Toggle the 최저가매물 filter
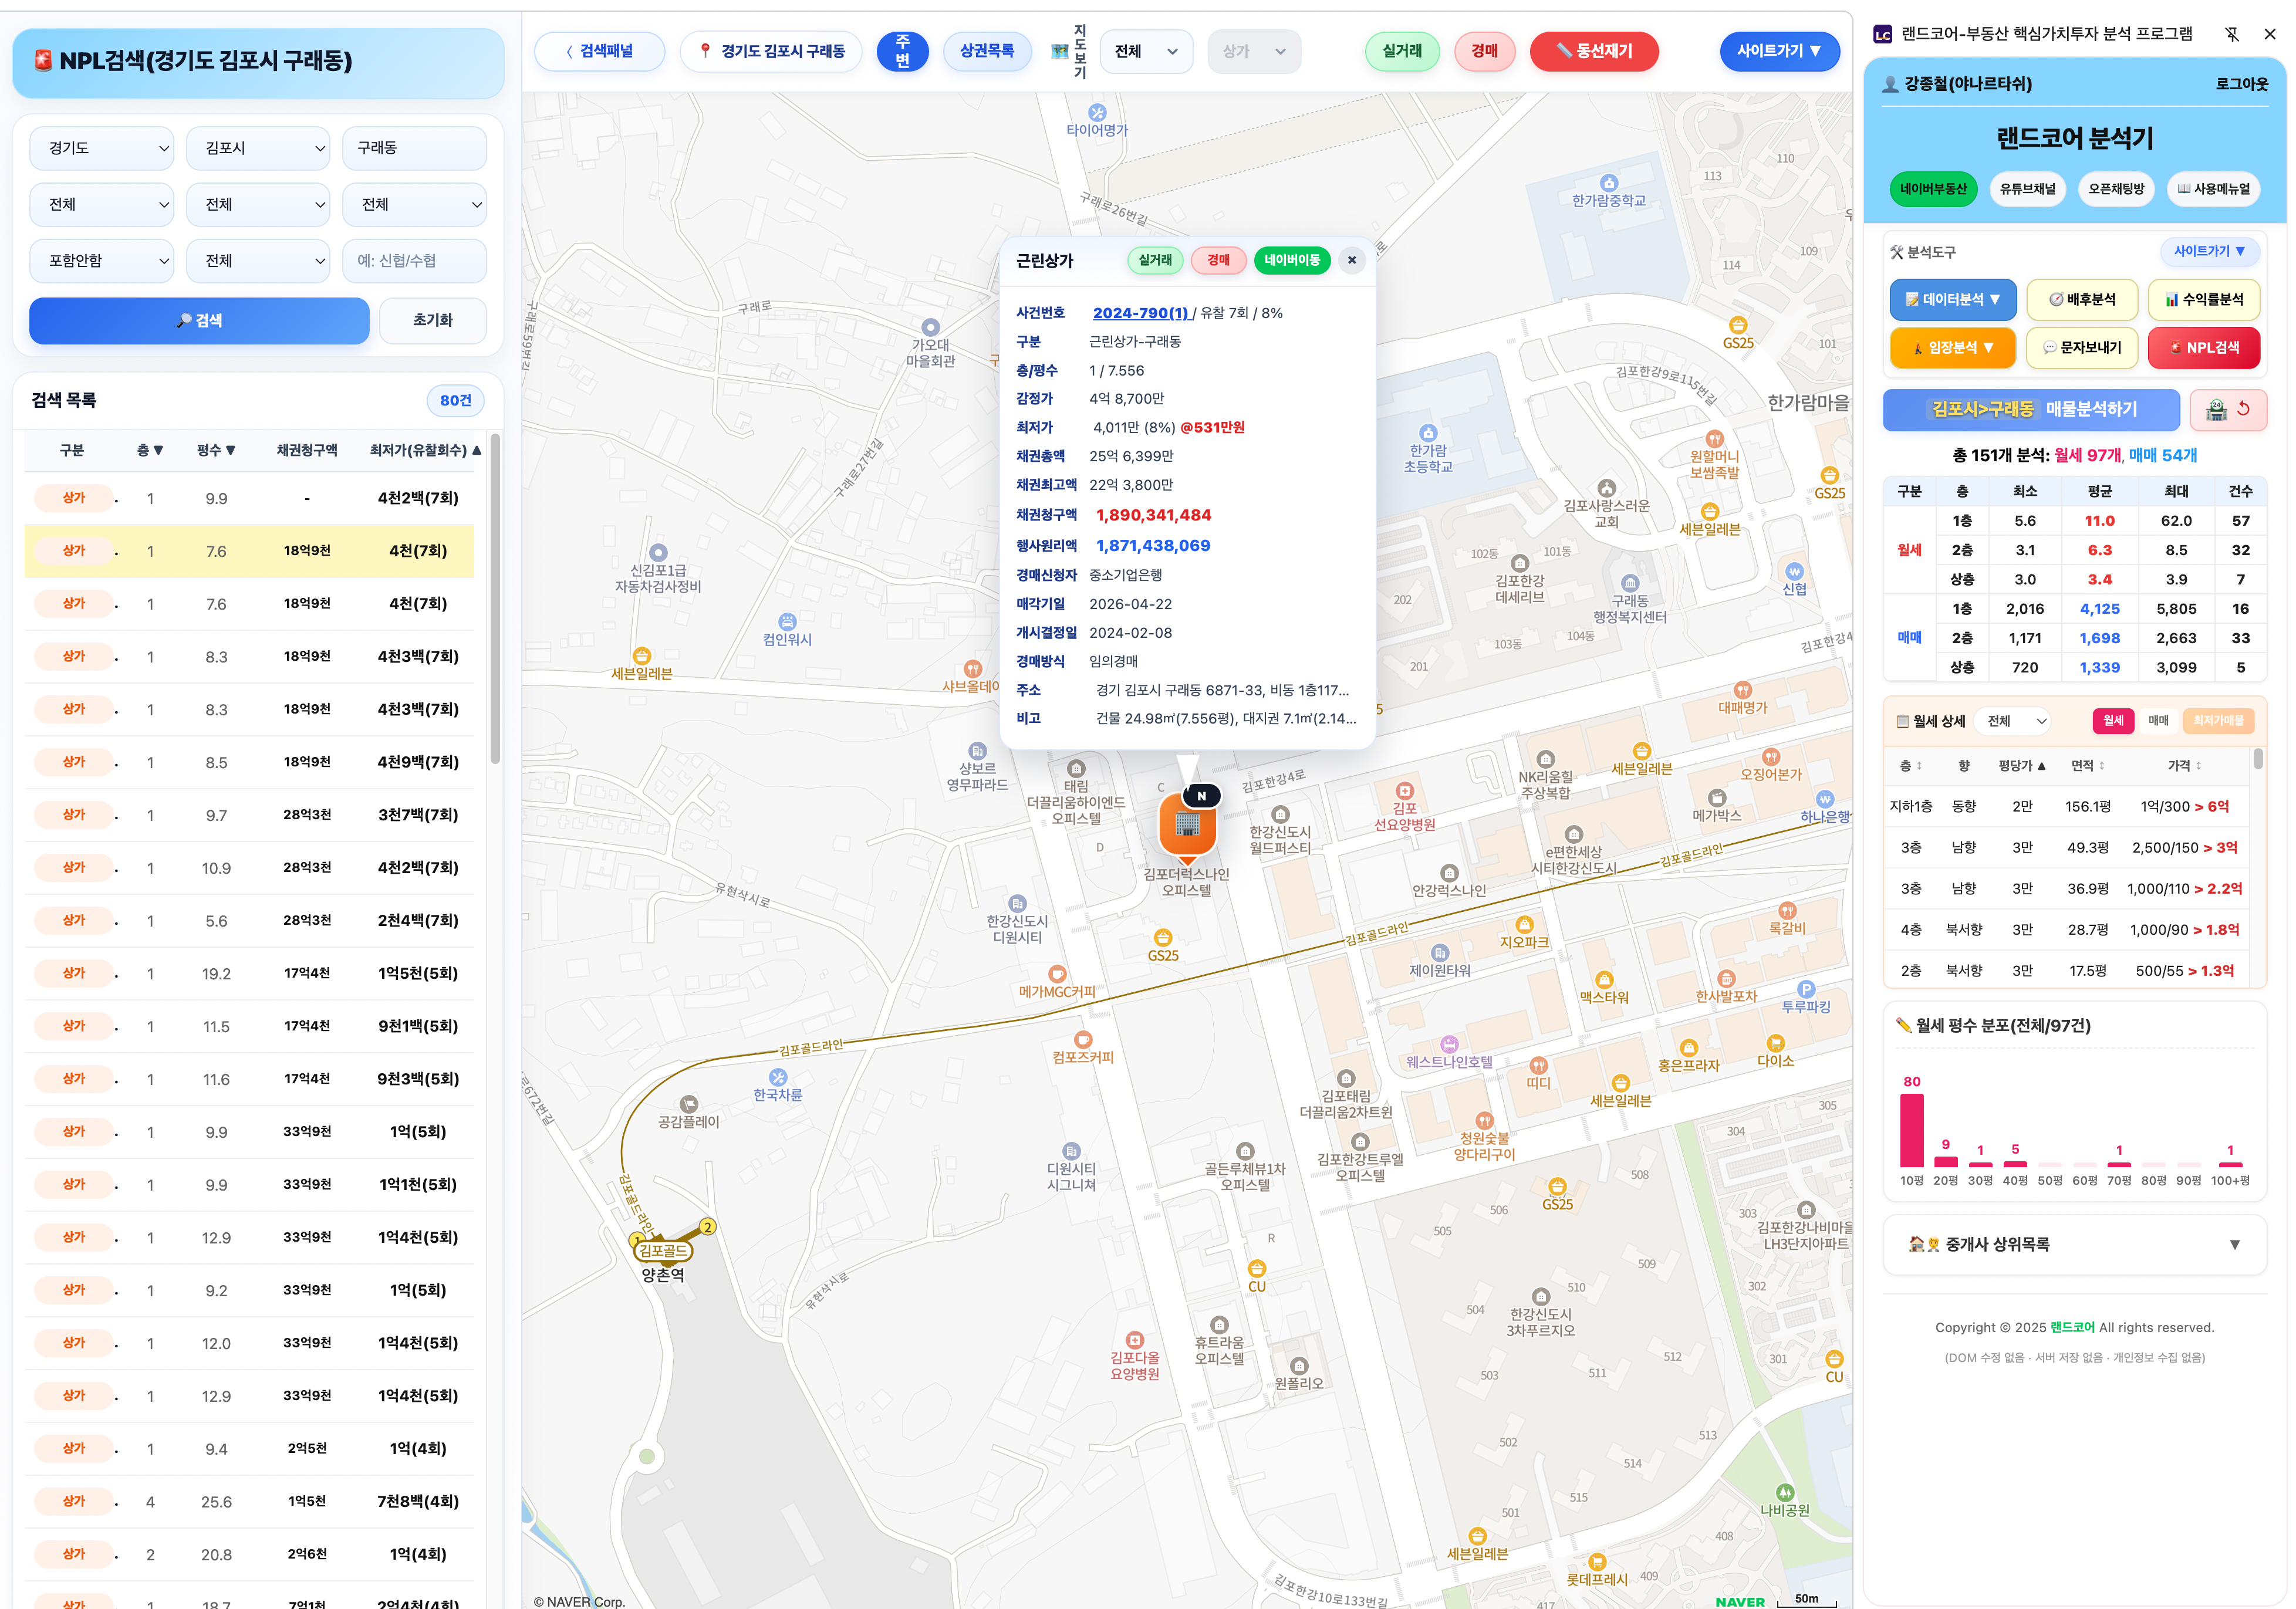The height and width of the screenshot is (1609, 2296). click(2217, 721)
